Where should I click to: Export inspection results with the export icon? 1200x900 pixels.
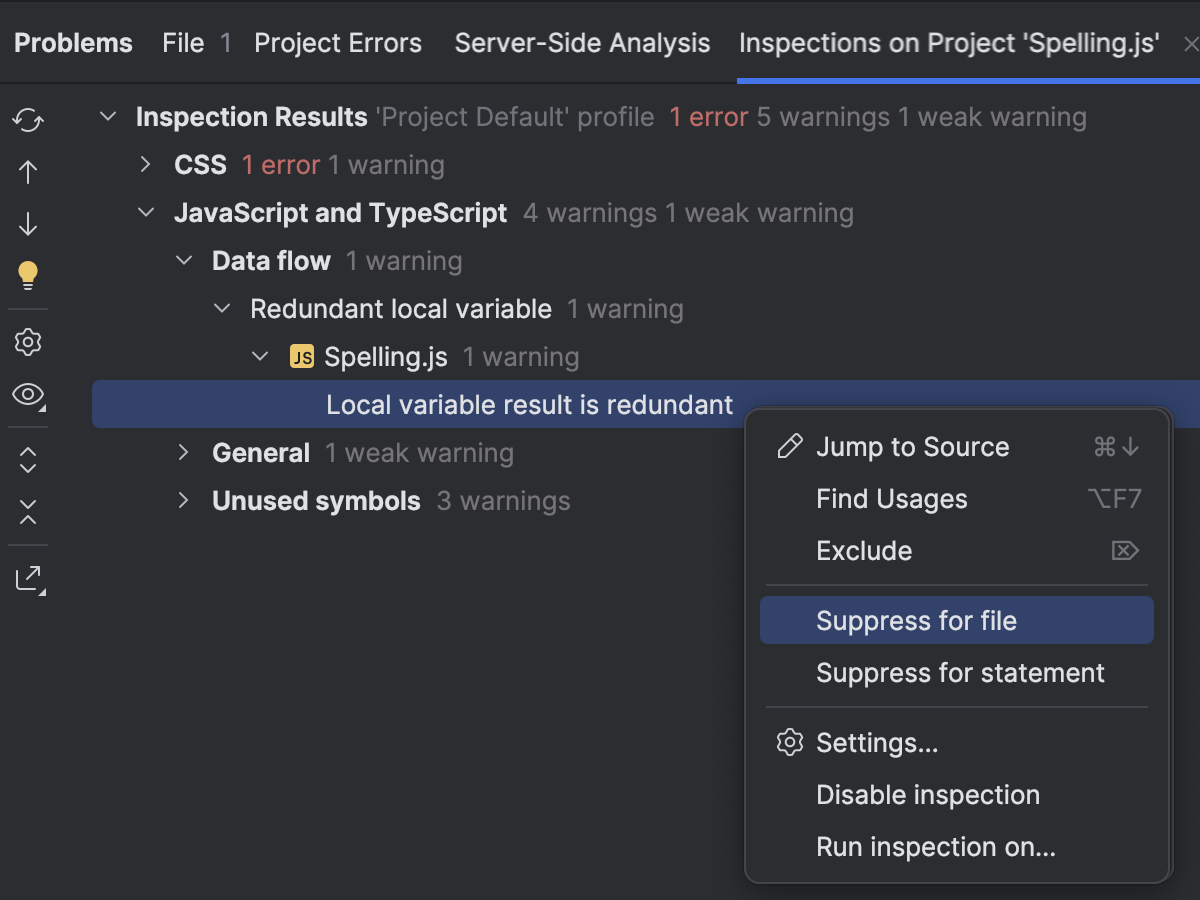click(28, 578)
